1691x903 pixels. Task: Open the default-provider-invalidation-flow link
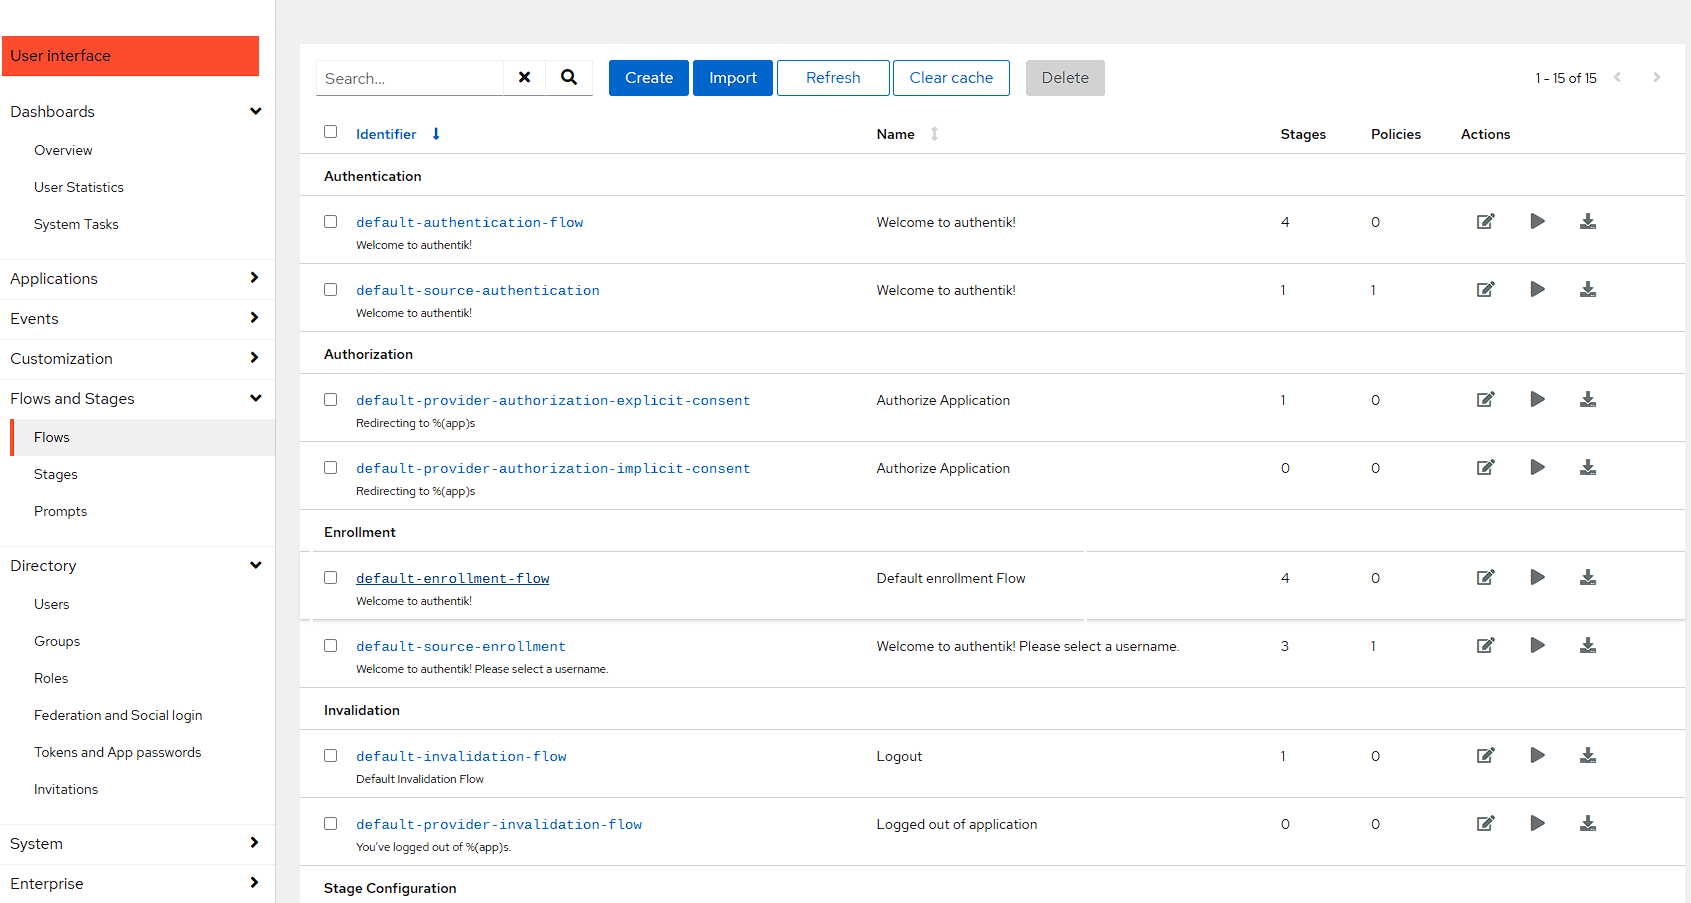(499, 825)
